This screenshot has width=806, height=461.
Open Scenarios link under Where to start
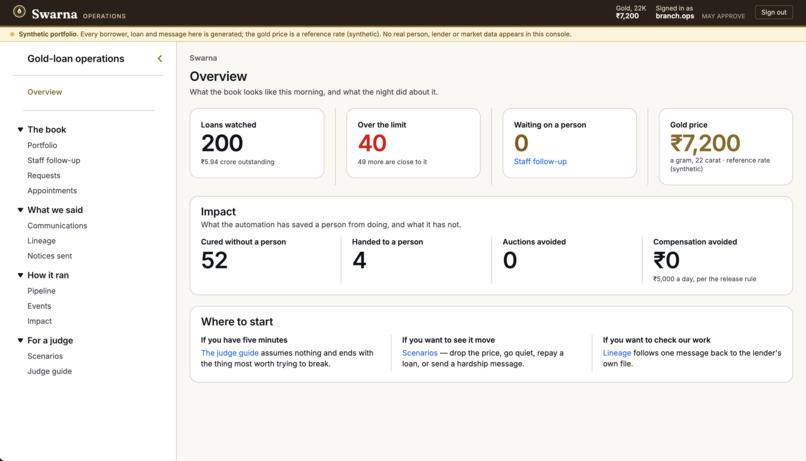coord(419,353)
